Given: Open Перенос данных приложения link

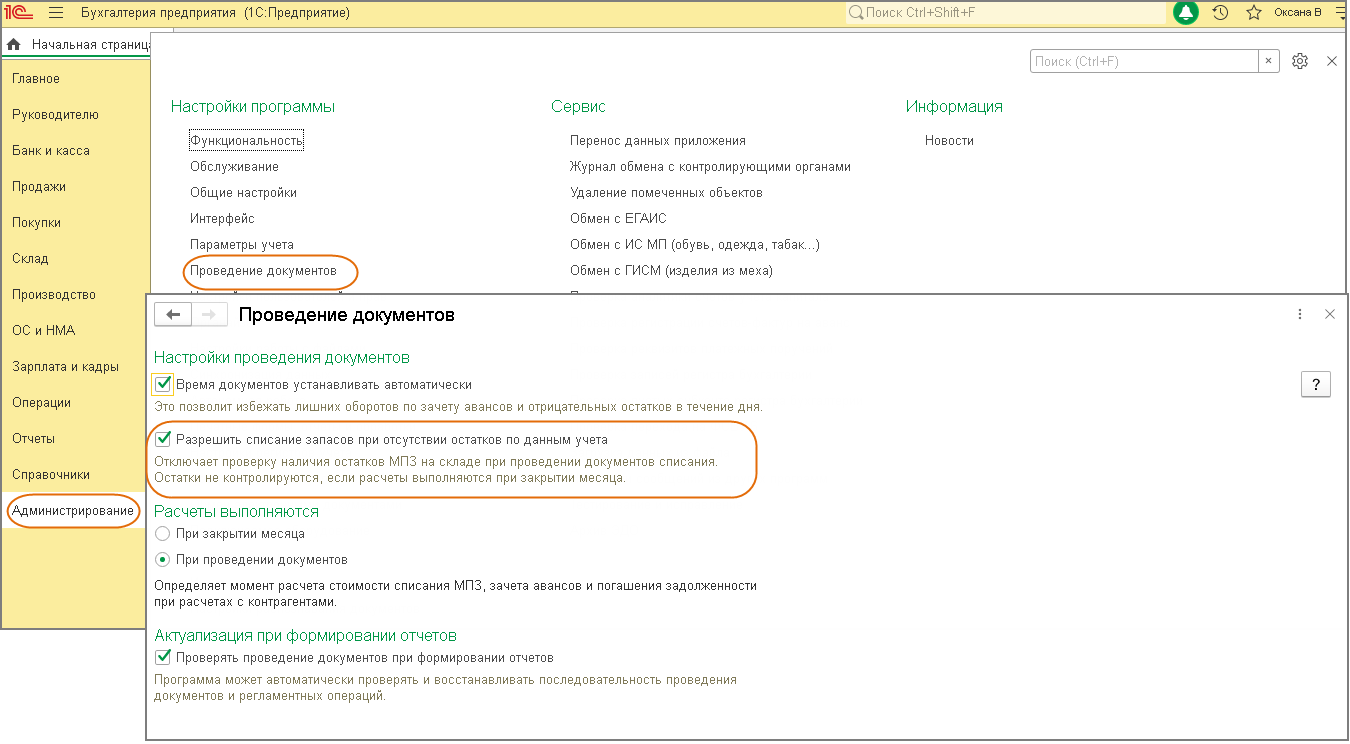Looking at the screenshot, I should (658, 141).
